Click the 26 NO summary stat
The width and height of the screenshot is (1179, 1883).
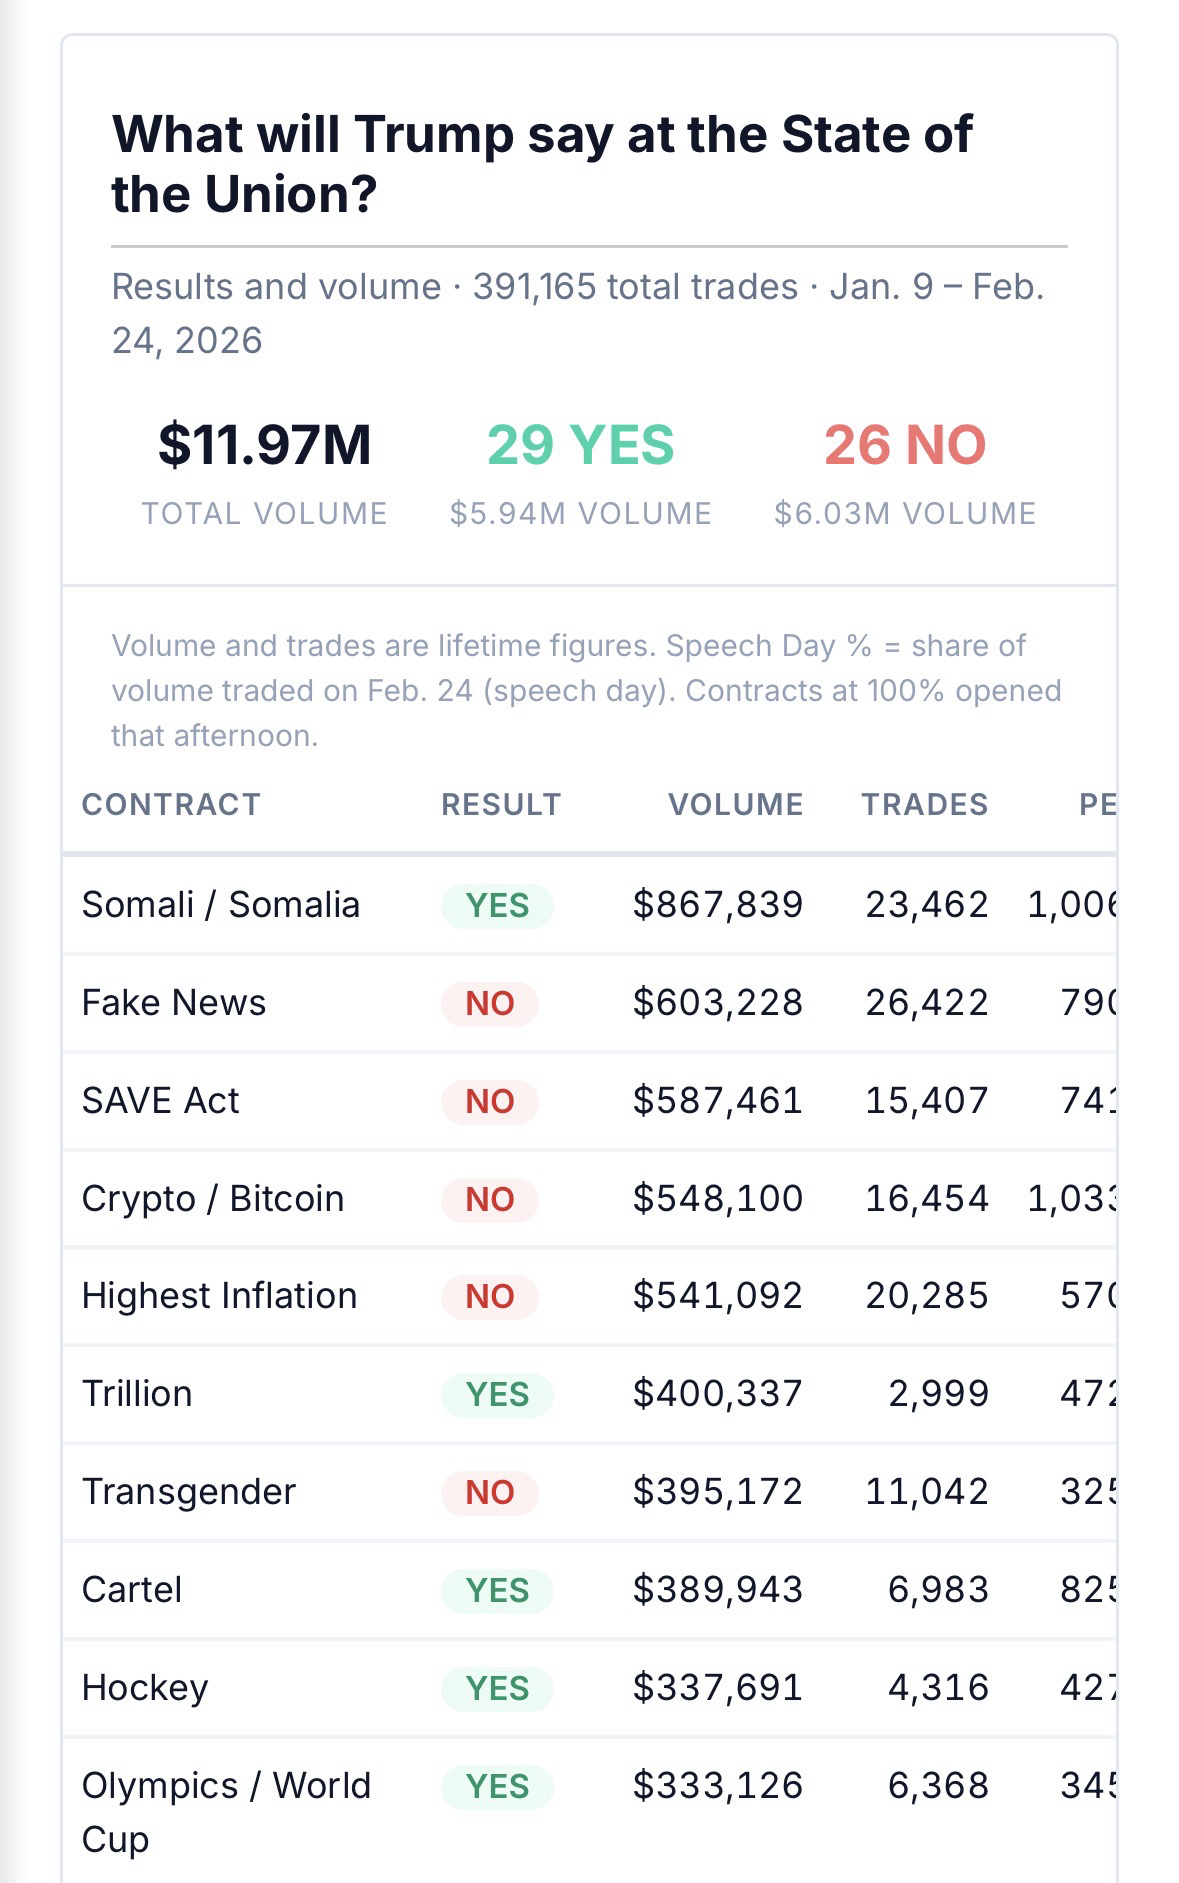point(904,445)
